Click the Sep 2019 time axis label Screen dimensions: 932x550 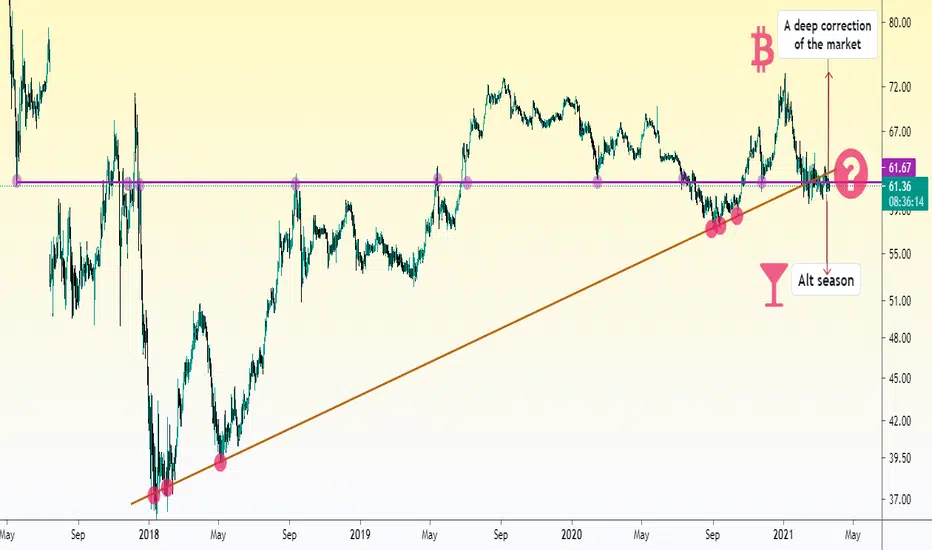(501, 535)
